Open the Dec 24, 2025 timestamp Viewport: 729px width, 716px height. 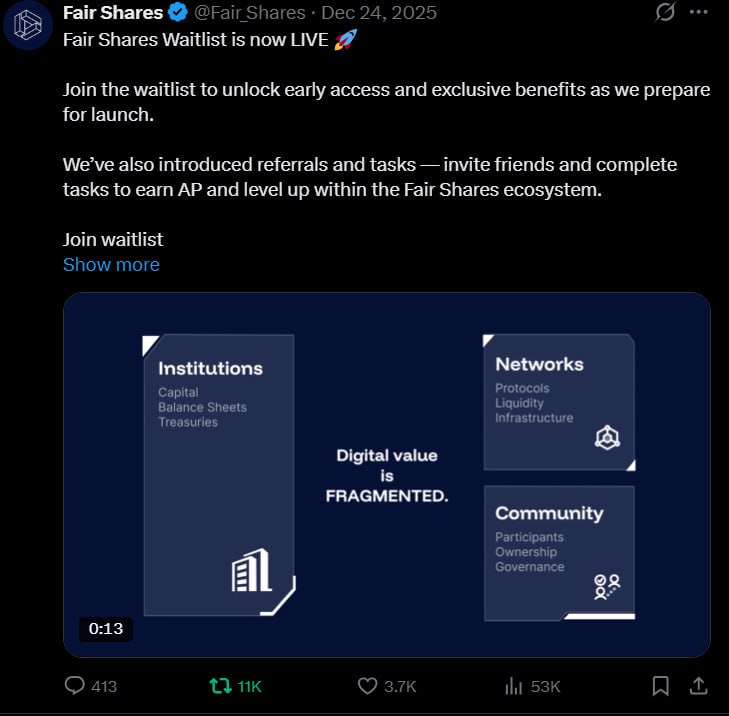(x=379, y=13)
